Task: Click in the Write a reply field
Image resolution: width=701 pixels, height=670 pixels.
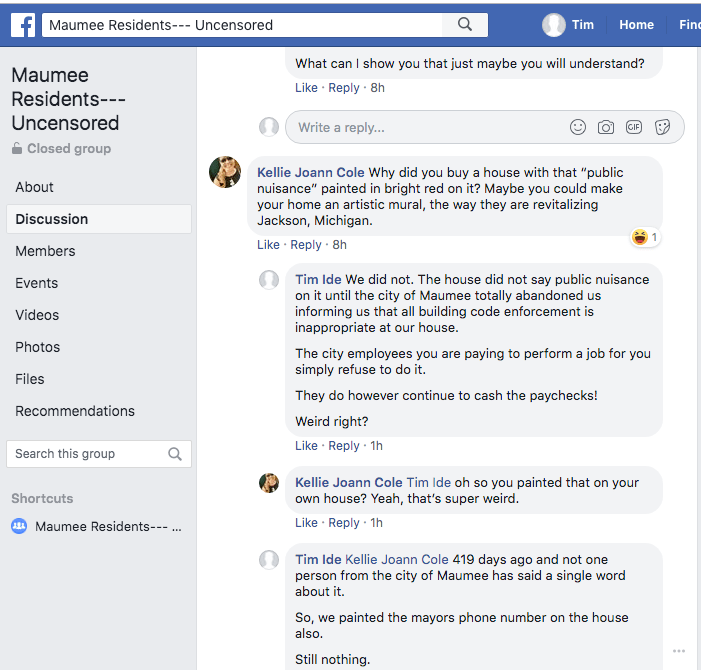Action: tap(420, 127)
